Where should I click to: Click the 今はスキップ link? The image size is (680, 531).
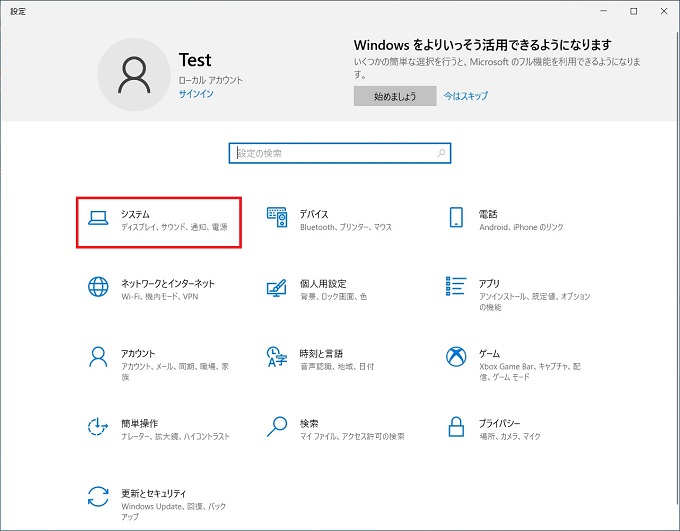(x=466, y=96)
